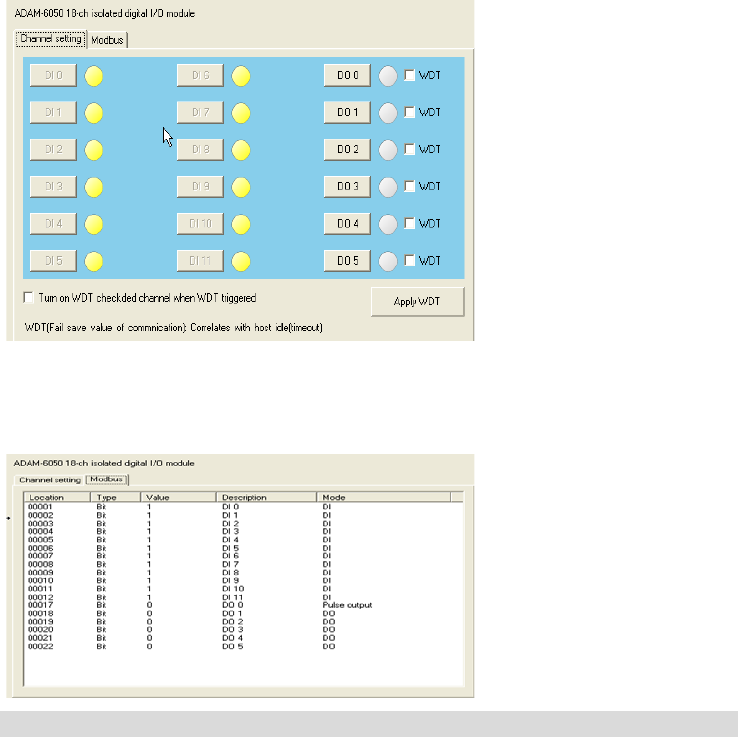The image size is (738, 737).
Task: Click the disabled DI 0 button
Action: [x=53, y=75]
